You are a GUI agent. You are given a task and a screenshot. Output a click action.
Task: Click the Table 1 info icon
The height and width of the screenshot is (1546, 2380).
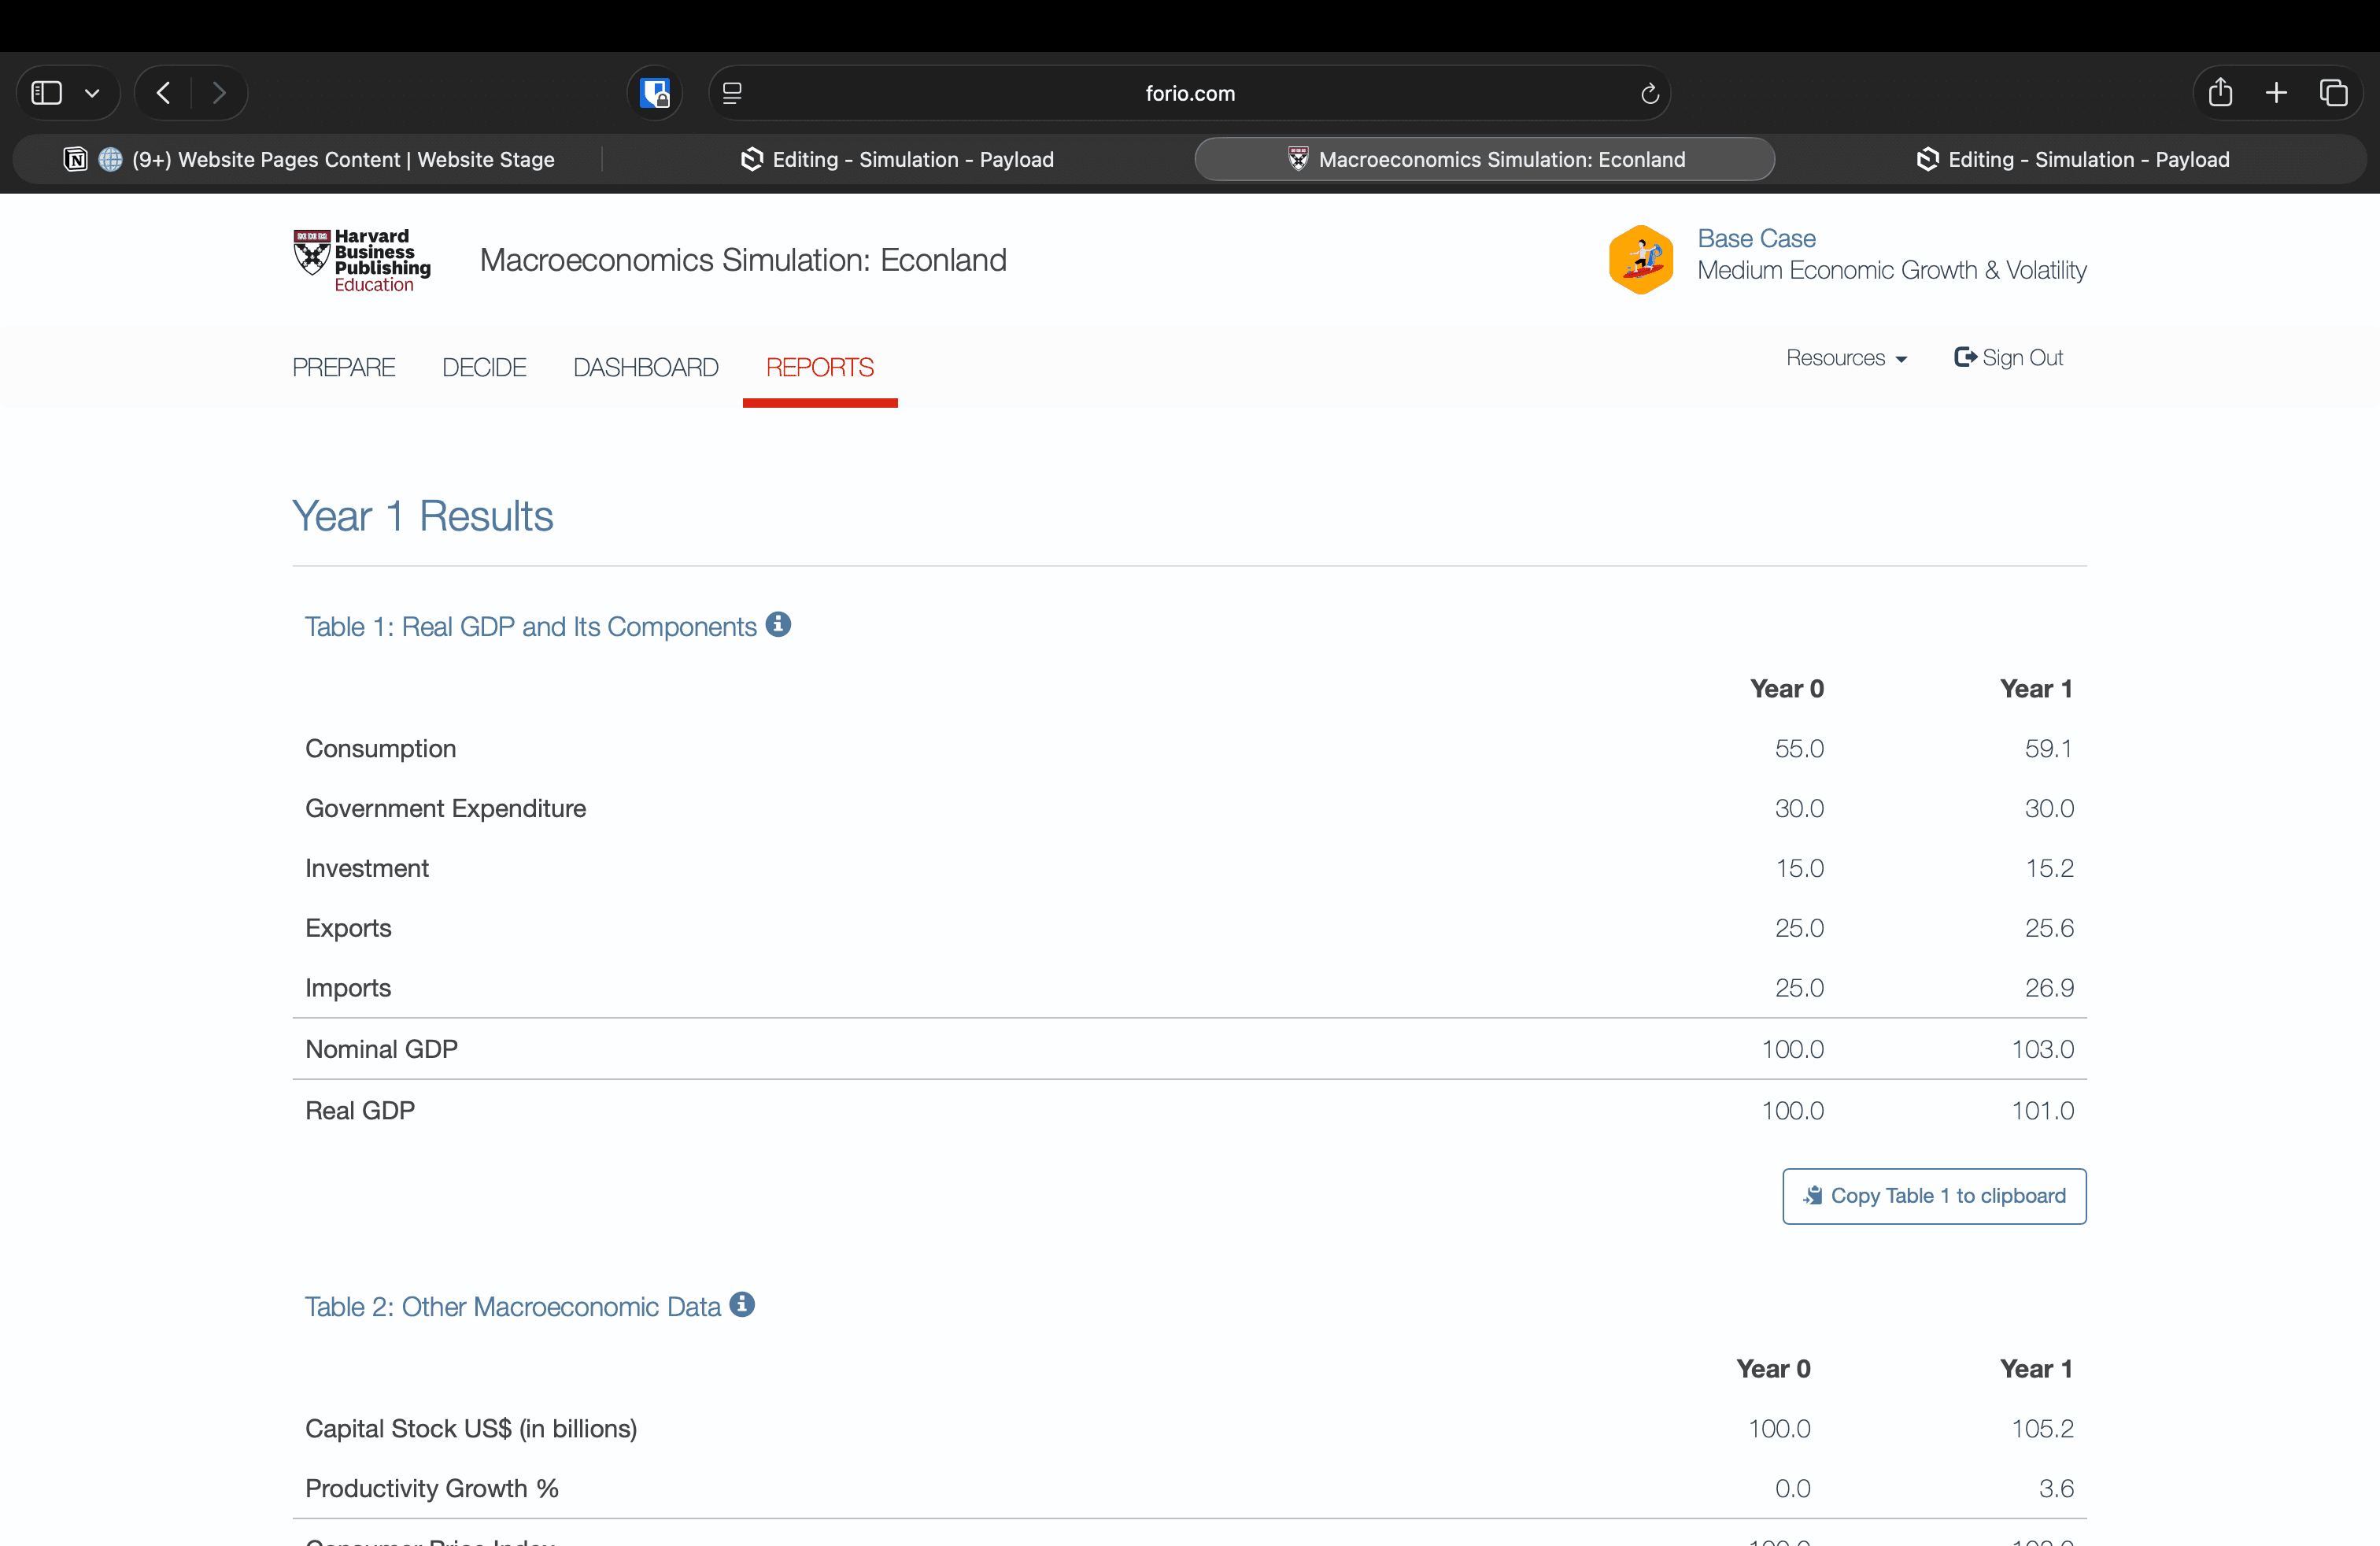coord(778,624)
